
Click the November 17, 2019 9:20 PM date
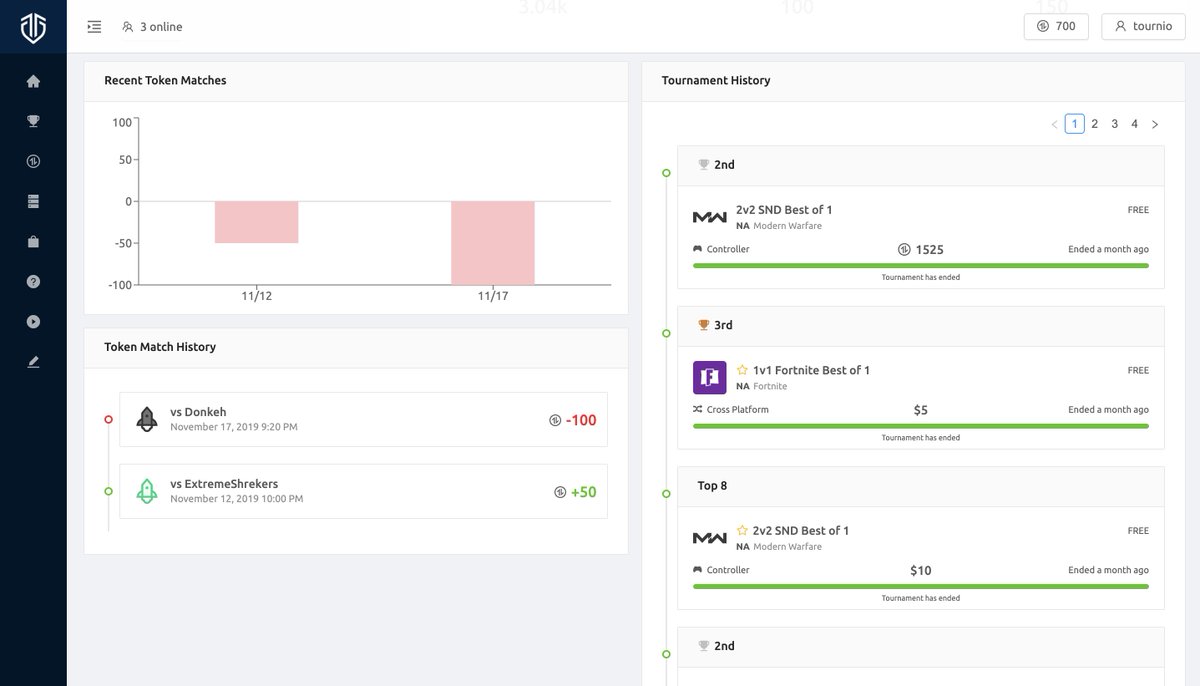pos(234,427)
